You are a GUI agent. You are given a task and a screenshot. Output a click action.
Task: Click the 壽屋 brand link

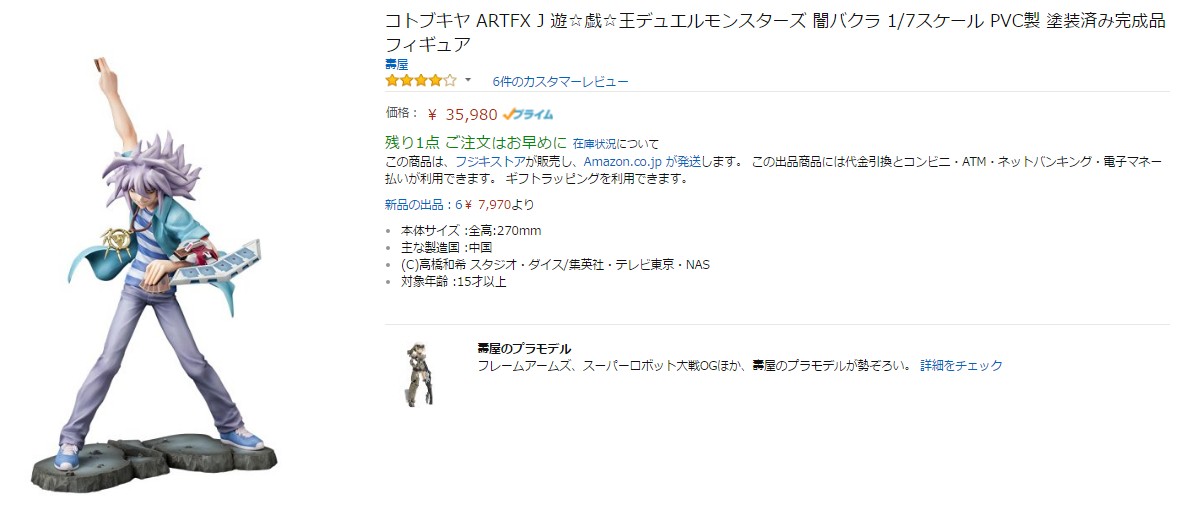(x=397, y=65)
